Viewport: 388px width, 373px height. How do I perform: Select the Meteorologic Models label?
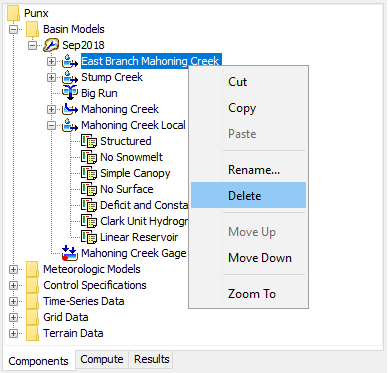coord(92,269)
